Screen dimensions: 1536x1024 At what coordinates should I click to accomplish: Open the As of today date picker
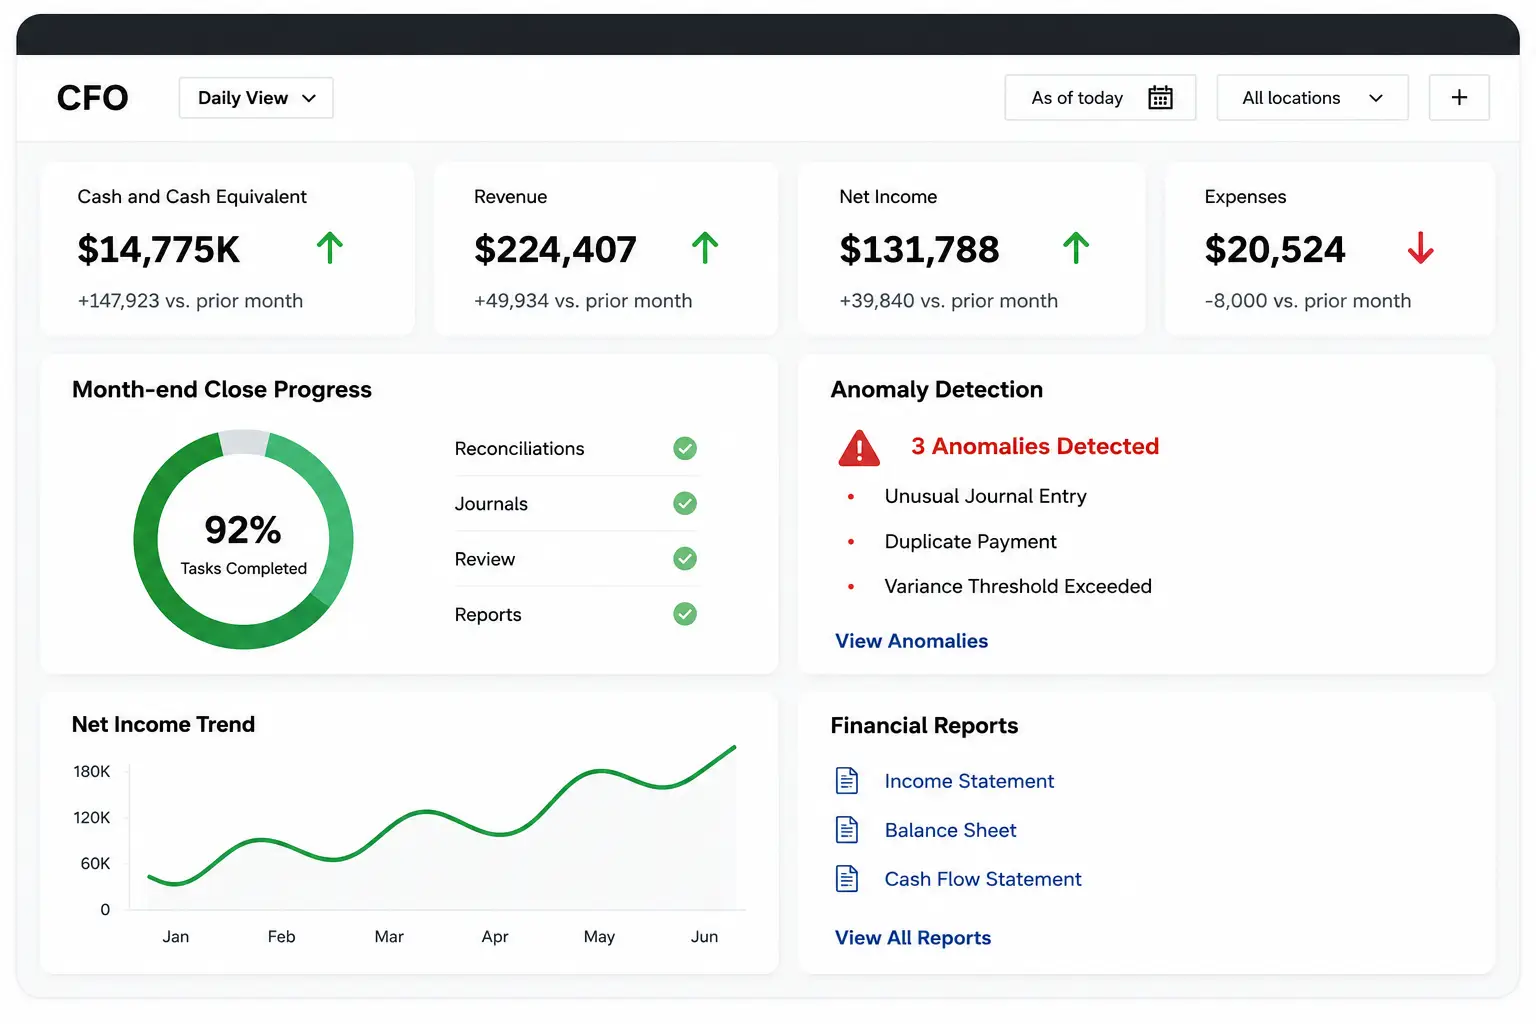(1100, 97)
